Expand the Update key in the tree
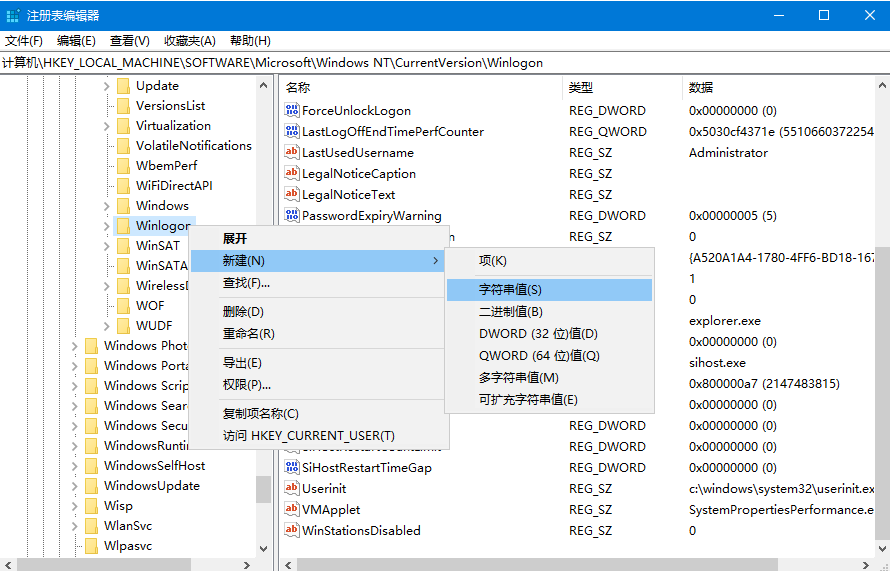The image size is (890, 571). (x=106, y=86)
